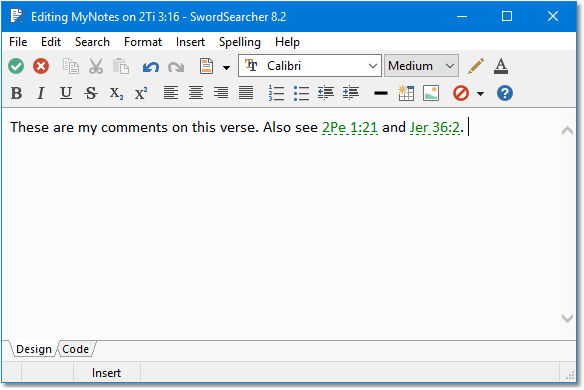
Task: Click the Insert mode status indicator
Action: (x=107, y=373)
